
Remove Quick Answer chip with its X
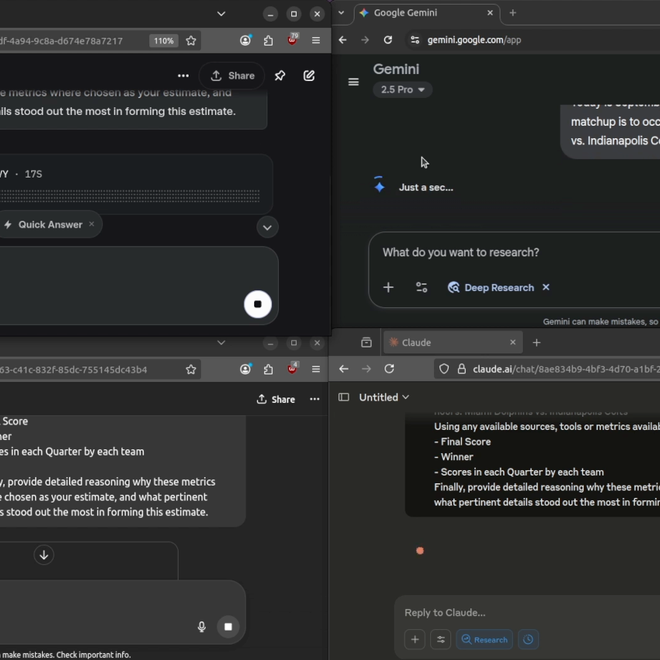91,224
